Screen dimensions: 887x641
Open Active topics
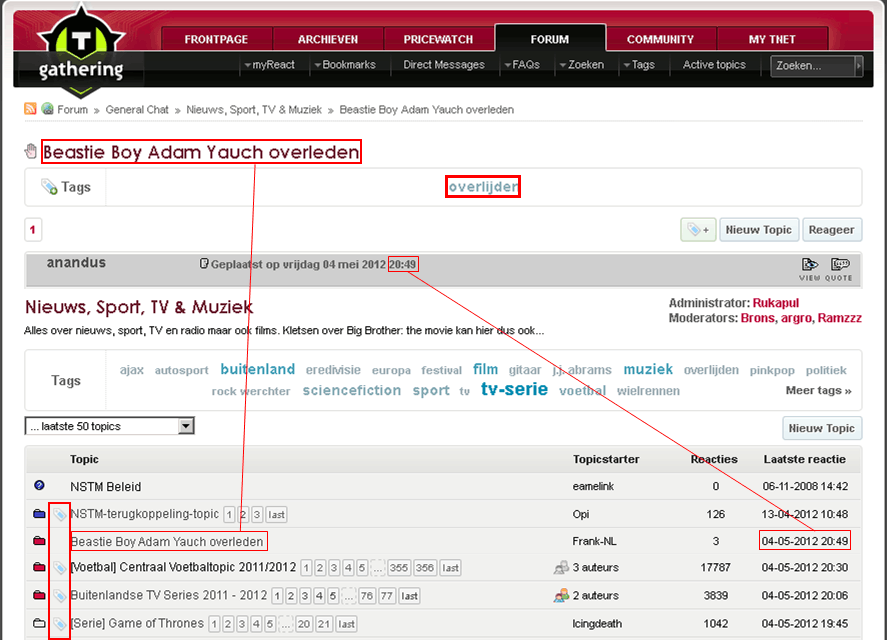pyautogui.click(x=714, y=65)
